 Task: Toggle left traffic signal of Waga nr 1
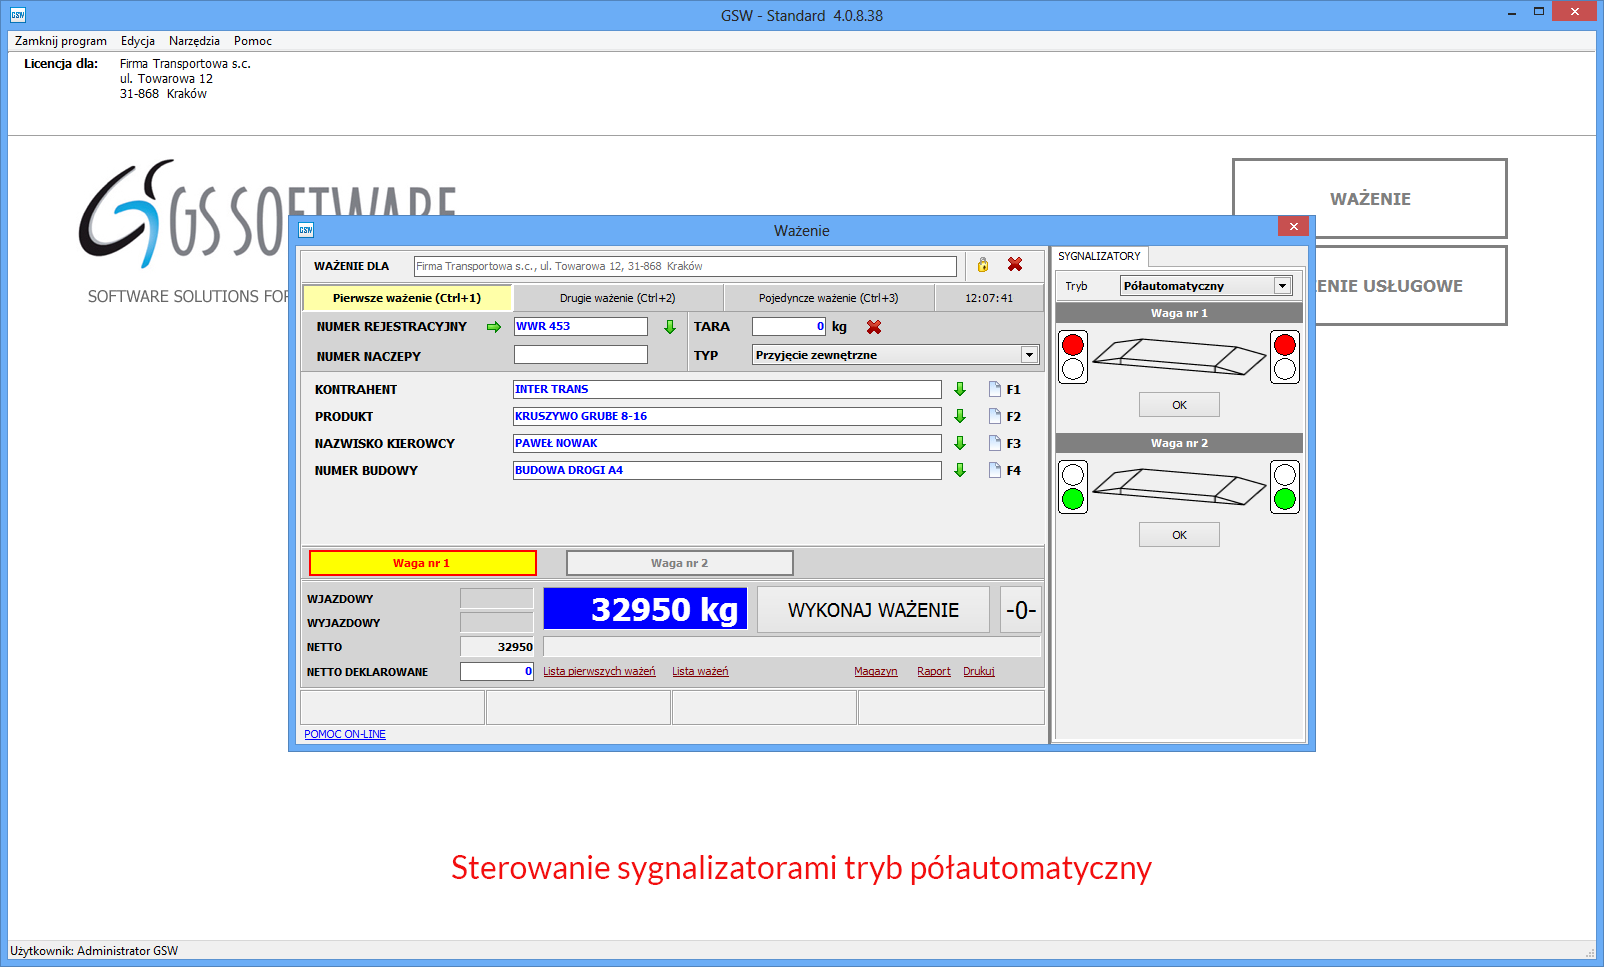pos(1073,357)
